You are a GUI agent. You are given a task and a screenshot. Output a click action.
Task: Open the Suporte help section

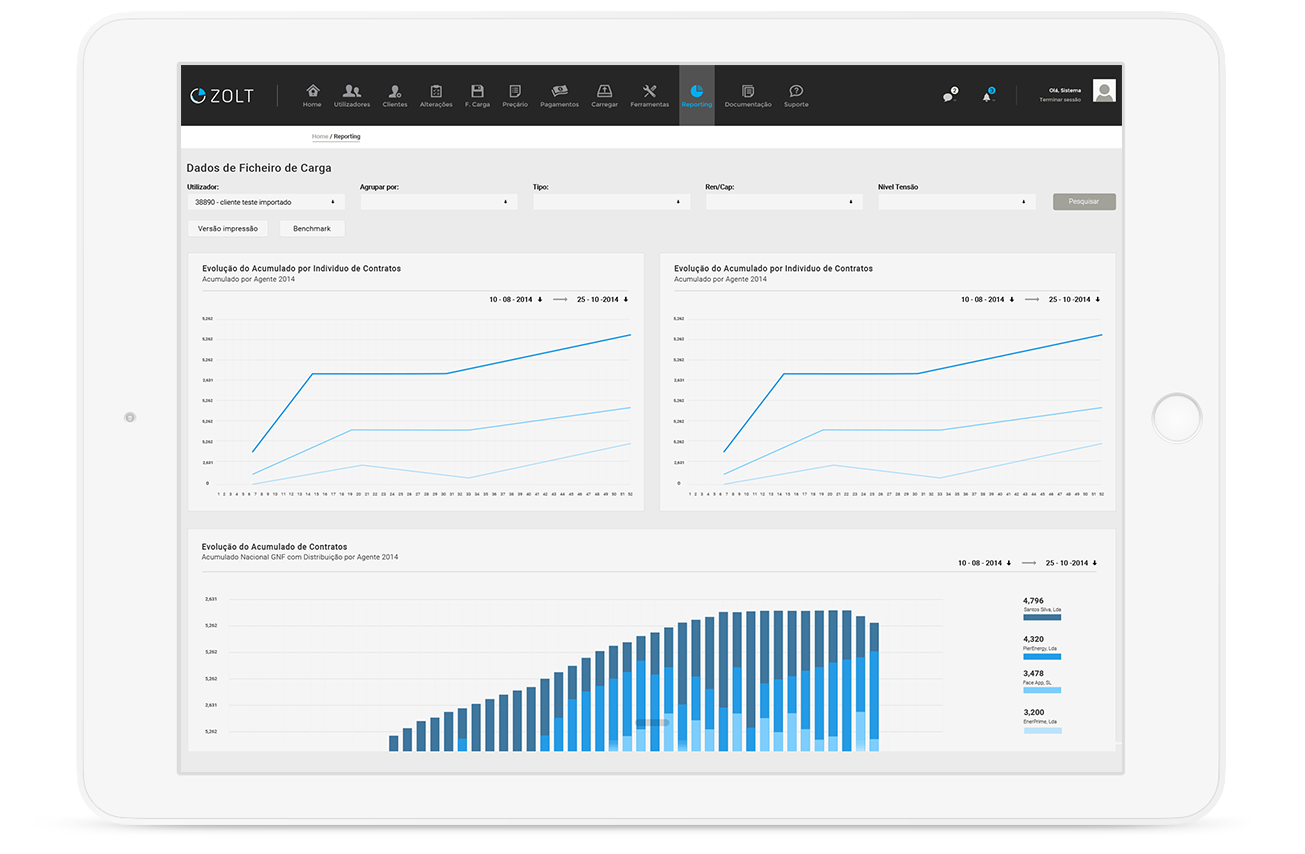[796, 96]
